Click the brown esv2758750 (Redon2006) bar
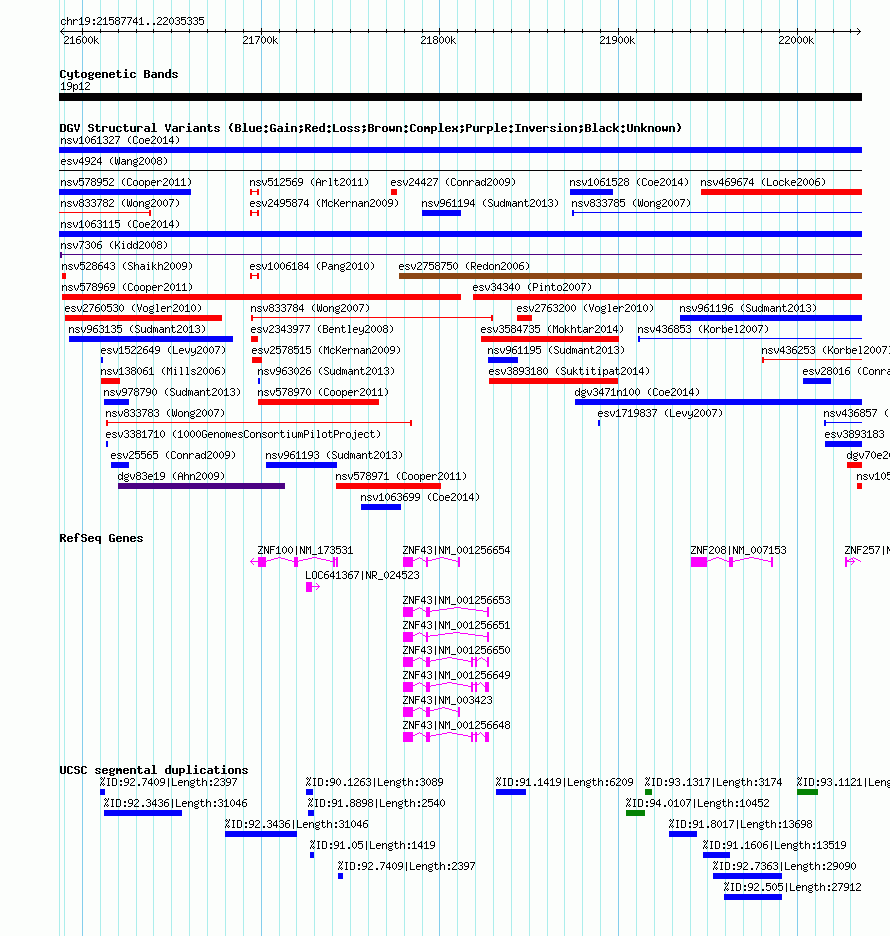Viewport: 890px width, 936px height. [630, 276]
